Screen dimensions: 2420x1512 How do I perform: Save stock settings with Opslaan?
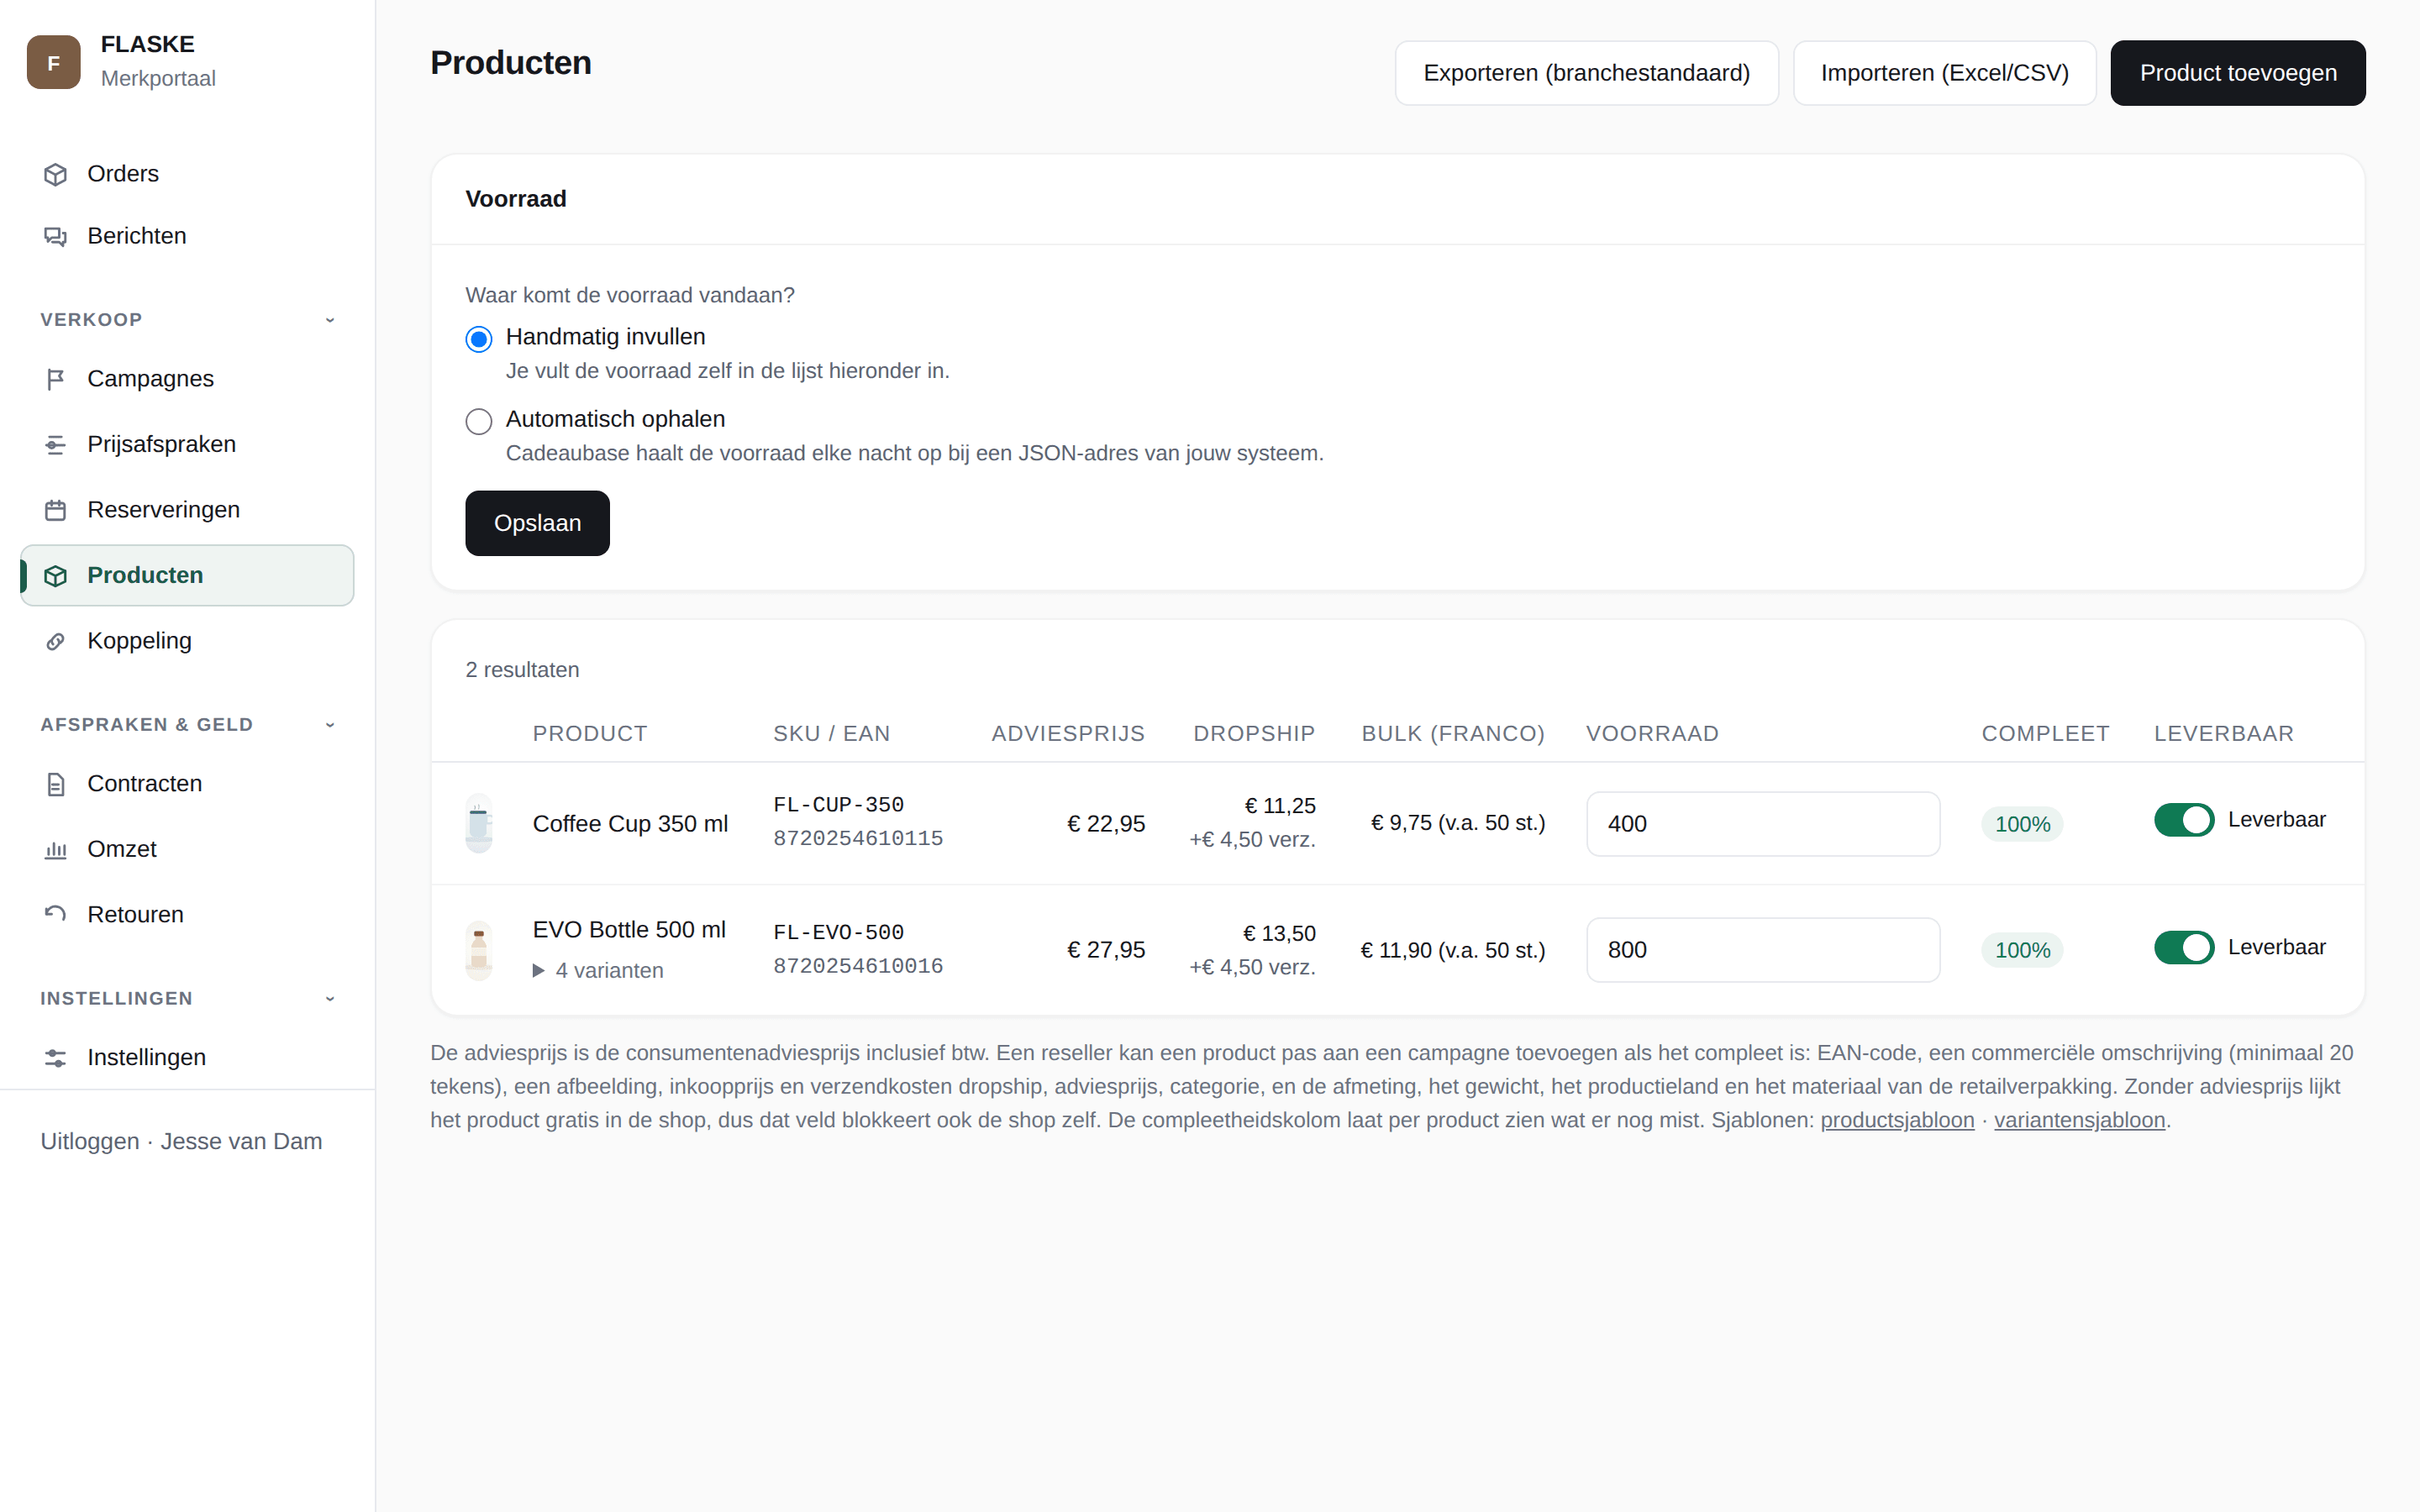[x=537, y=523]
